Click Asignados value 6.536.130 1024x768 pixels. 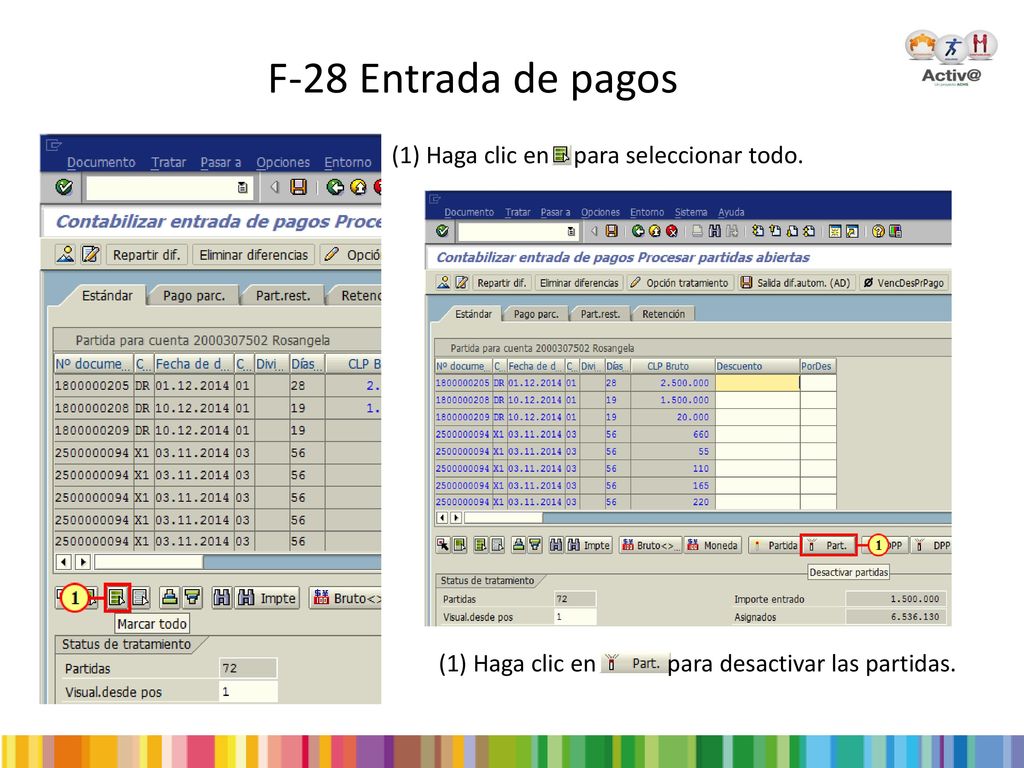coord(895,616)
